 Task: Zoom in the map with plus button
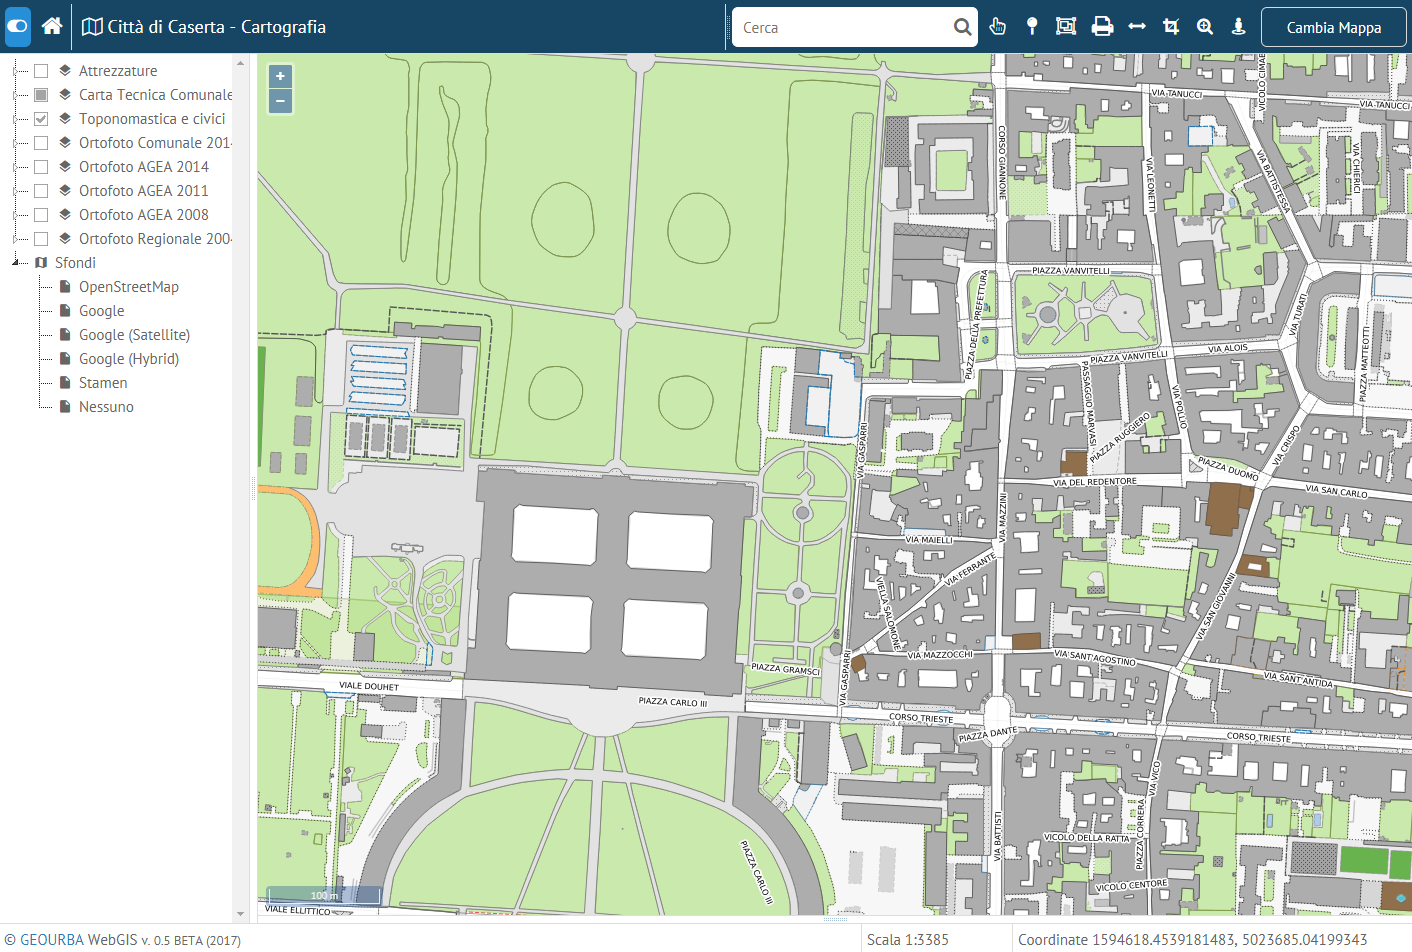280,76
